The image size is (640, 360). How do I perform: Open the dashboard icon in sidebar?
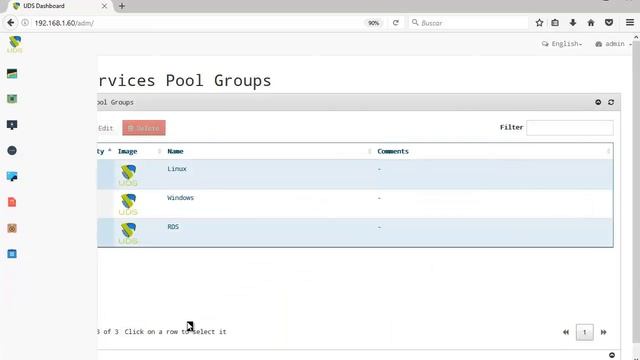[x=12, y=73]
